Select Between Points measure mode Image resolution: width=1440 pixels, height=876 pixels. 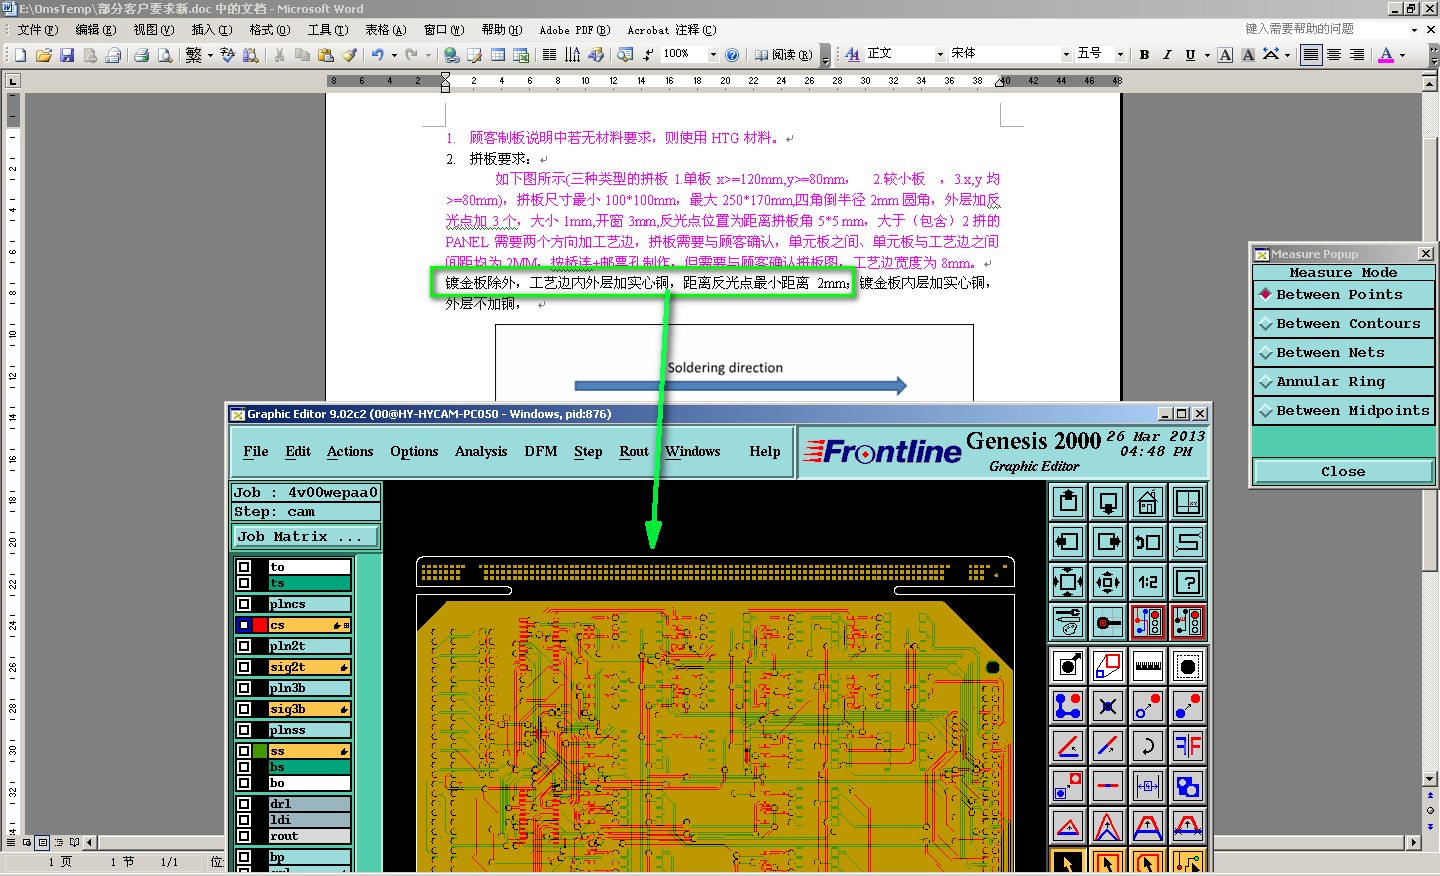pyautogui.click(x=1343, y=295)
